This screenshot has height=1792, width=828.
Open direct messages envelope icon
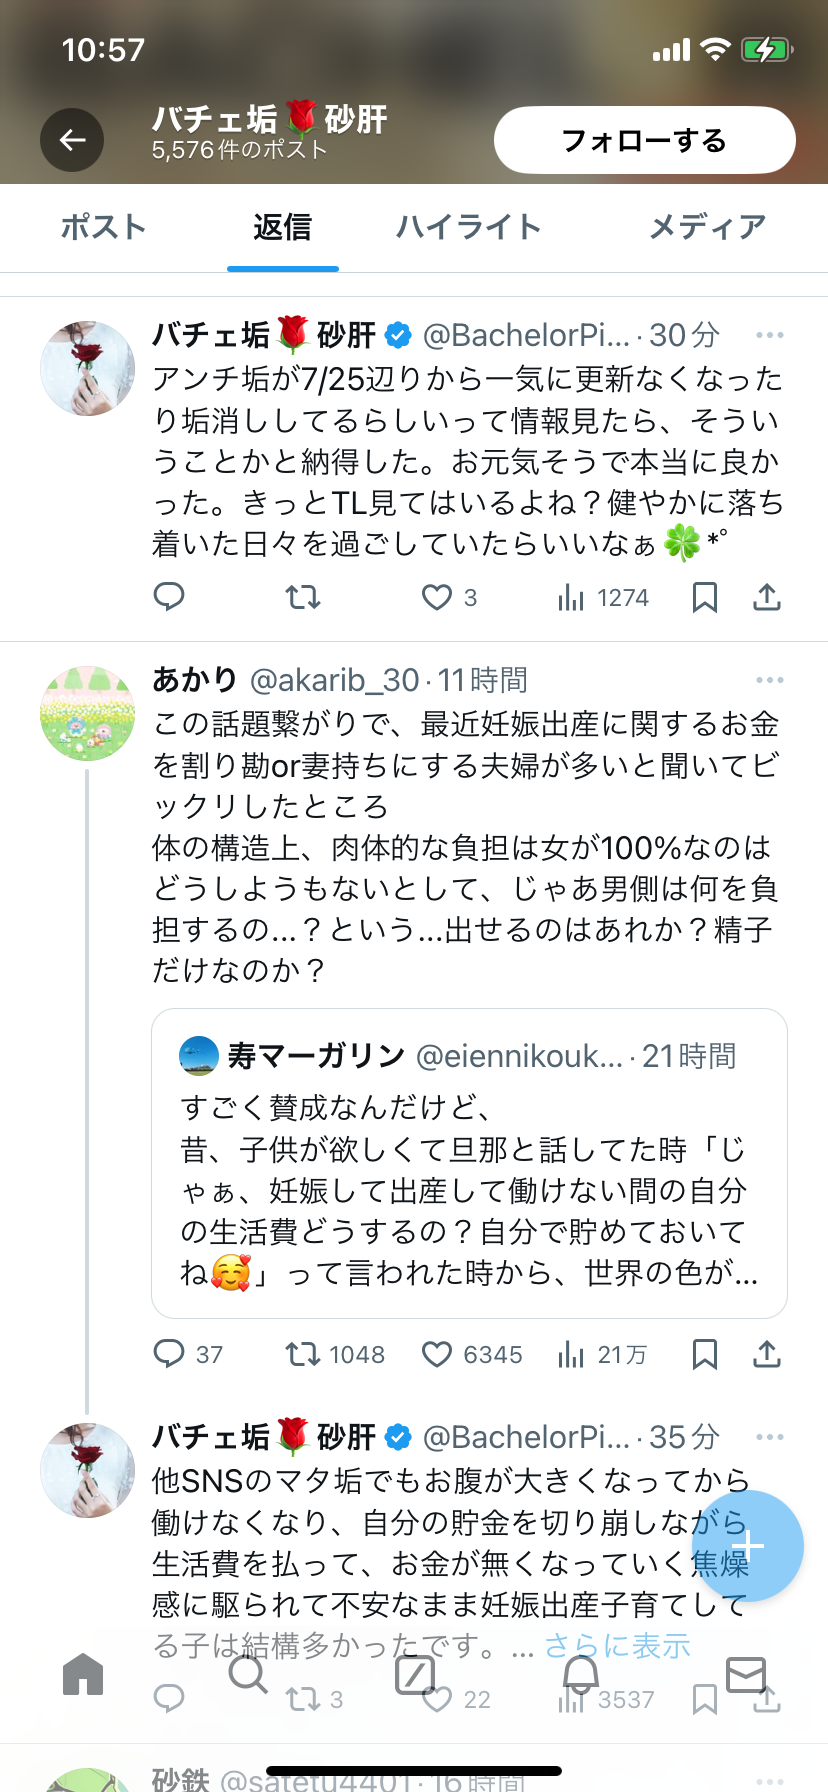coord(746,1674)
